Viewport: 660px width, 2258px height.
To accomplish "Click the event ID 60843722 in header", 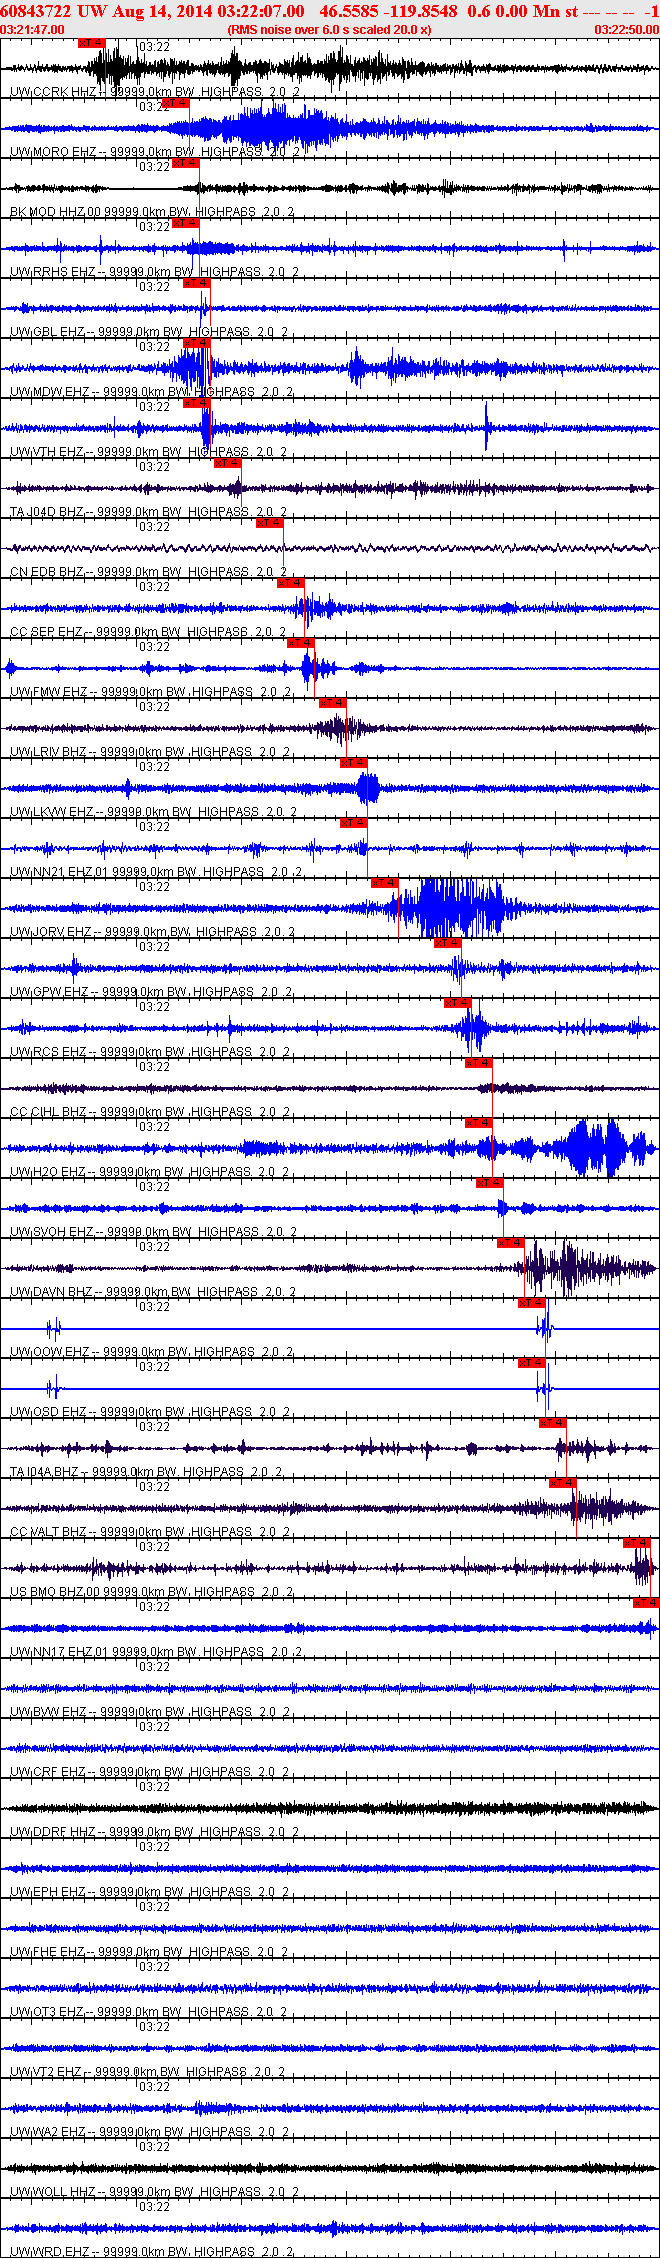I will (x=35, y=12).
